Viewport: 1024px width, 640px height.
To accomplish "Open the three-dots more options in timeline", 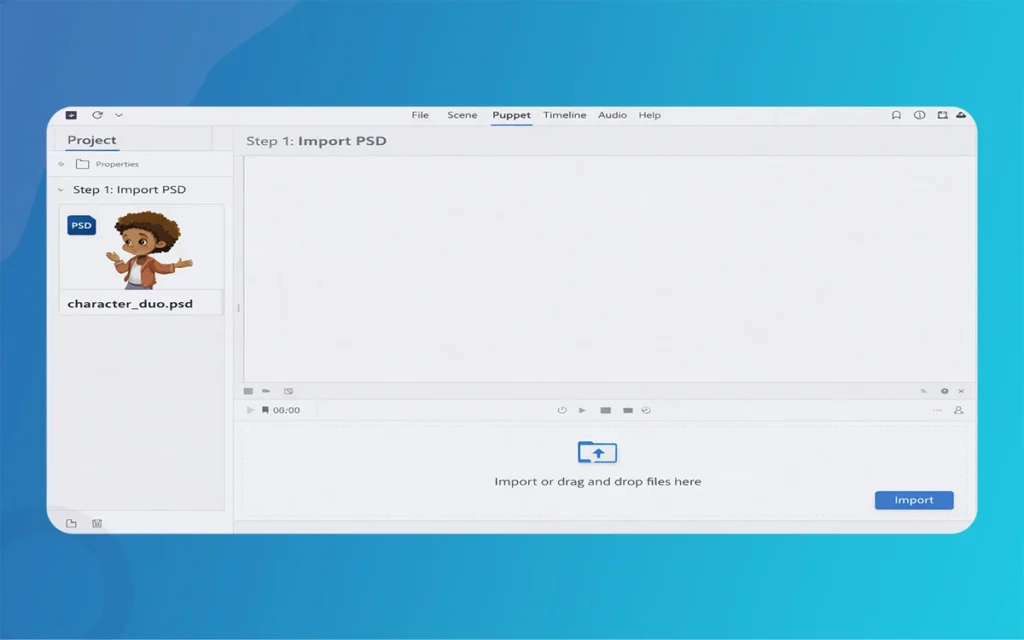I will click(937, 410).
